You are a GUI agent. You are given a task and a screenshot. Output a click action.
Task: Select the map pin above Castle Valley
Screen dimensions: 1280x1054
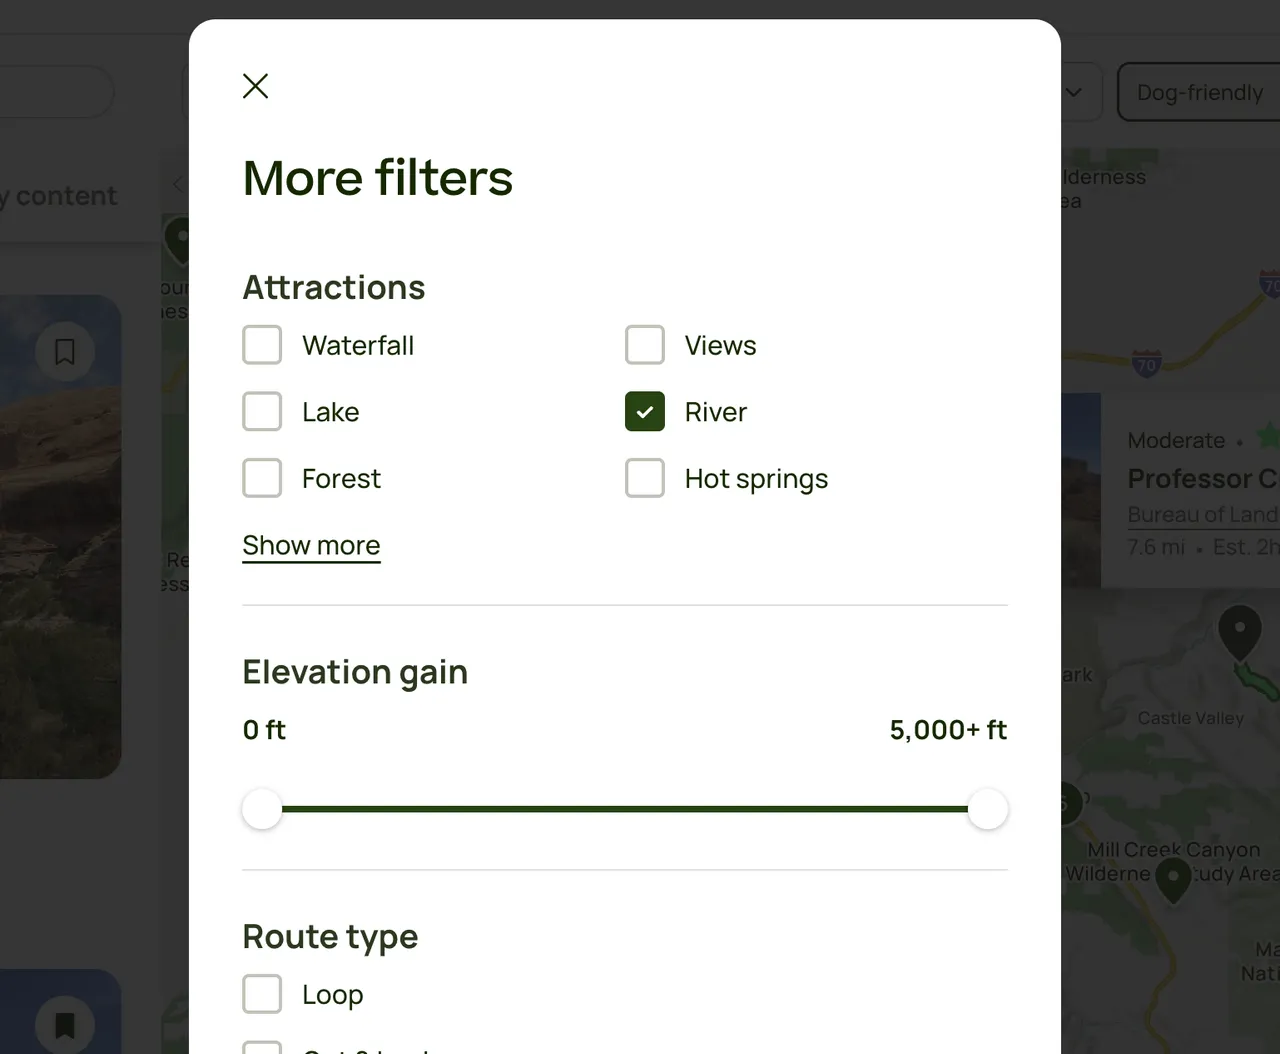[x=1240, y=633]
